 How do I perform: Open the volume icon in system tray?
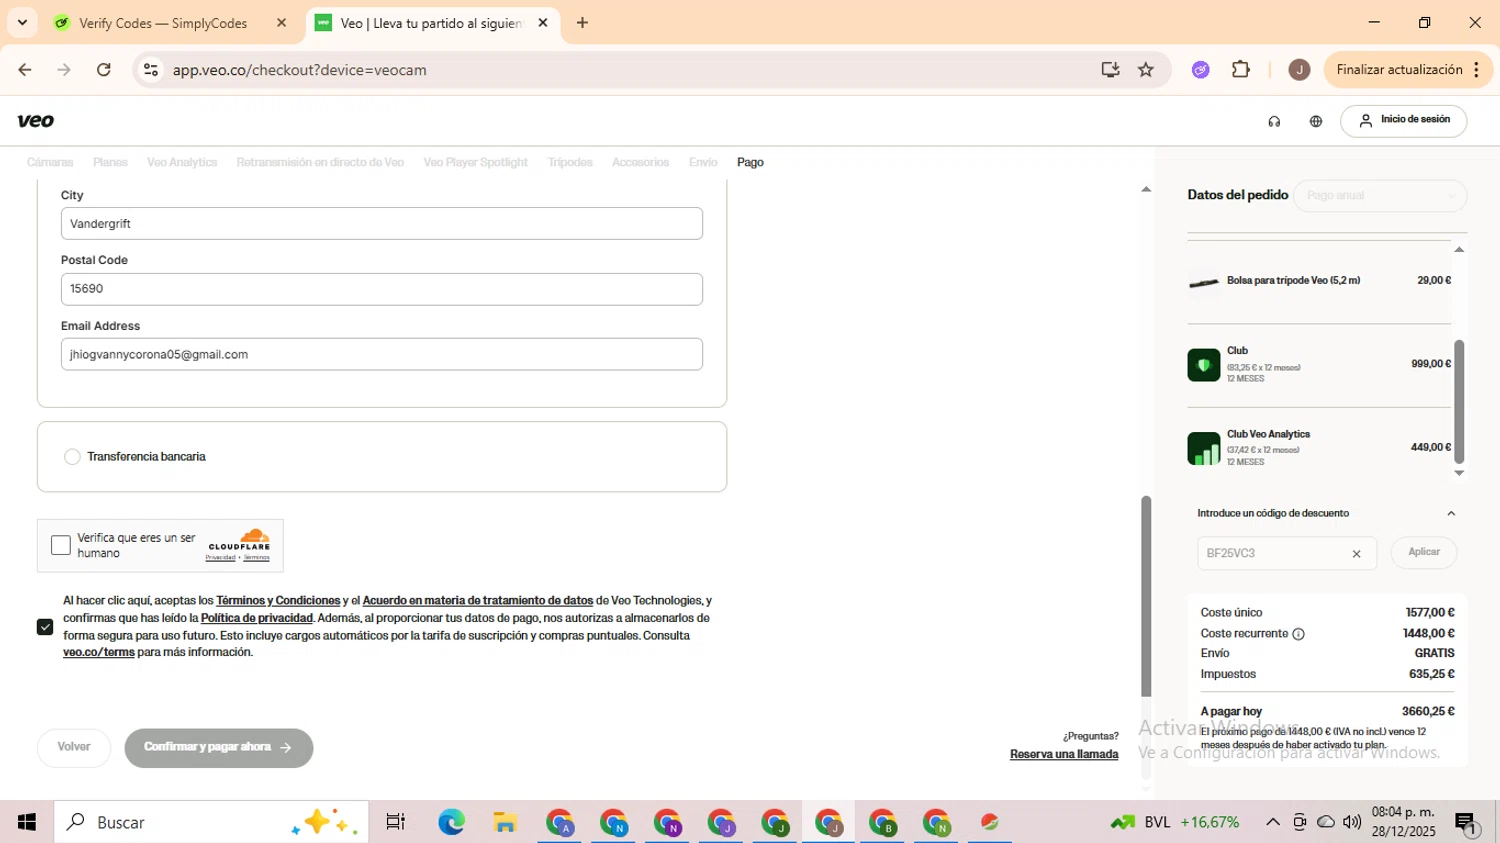pos(1352,822)
